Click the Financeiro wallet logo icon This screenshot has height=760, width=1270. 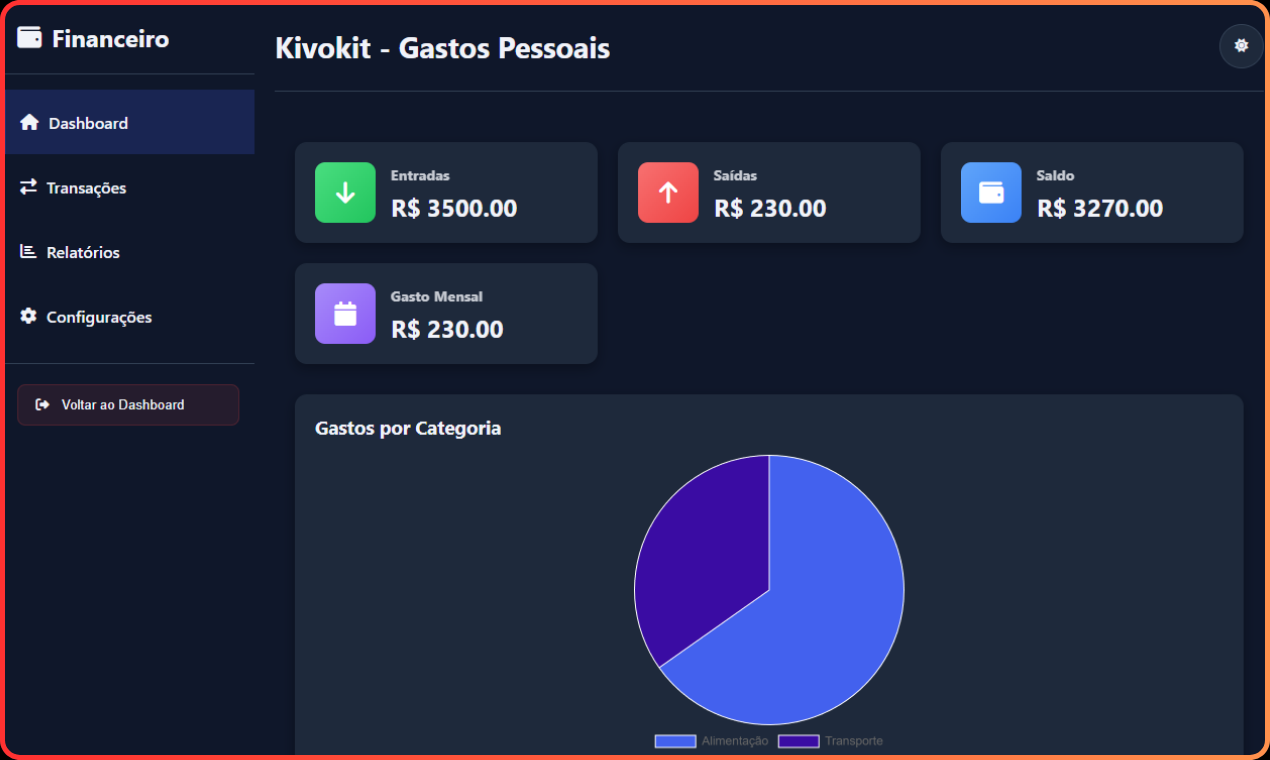click(29, 36)
